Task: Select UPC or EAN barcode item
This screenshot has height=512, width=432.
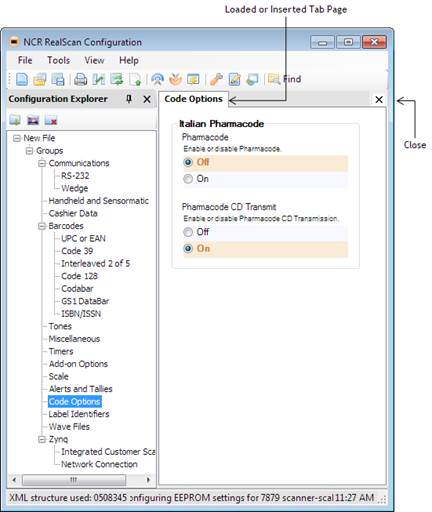Action: coord(83,238)
